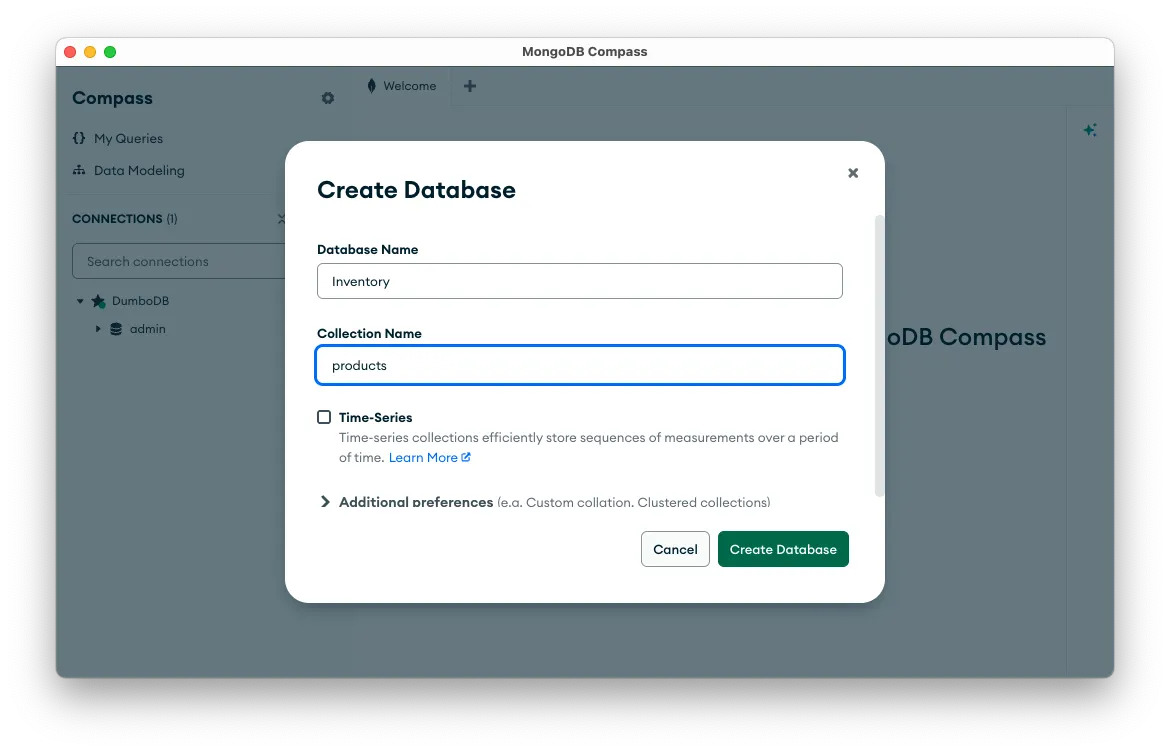Click the macOS yellow minimize button
The height and width of the screenshot is (752, 1170).
pos(90,52)
